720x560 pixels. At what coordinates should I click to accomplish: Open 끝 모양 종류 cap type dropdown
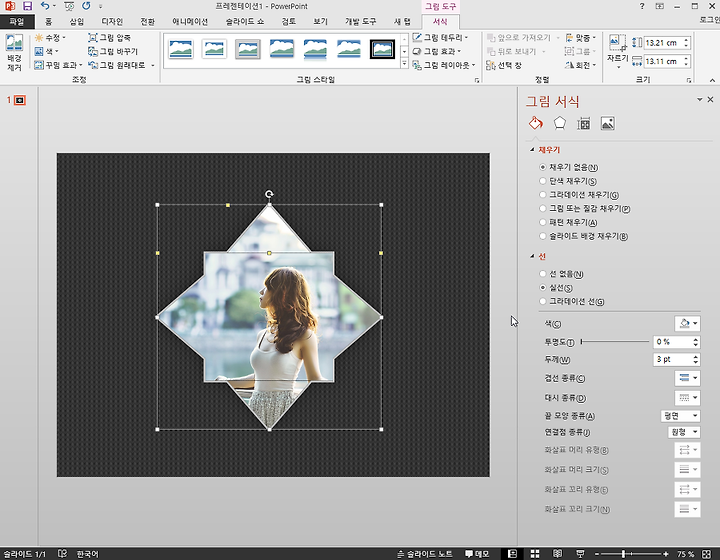point(680,416)
